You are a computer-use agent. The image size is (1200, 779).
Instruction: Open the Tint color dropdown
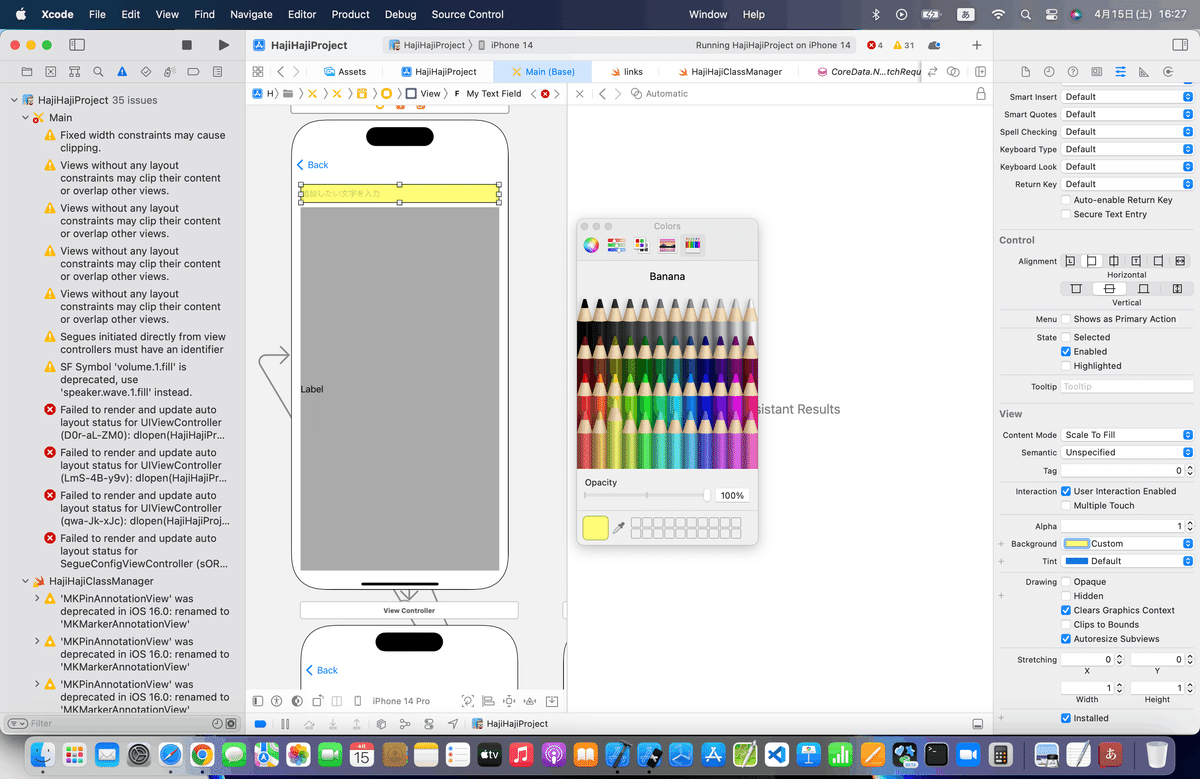[1128, 561]
